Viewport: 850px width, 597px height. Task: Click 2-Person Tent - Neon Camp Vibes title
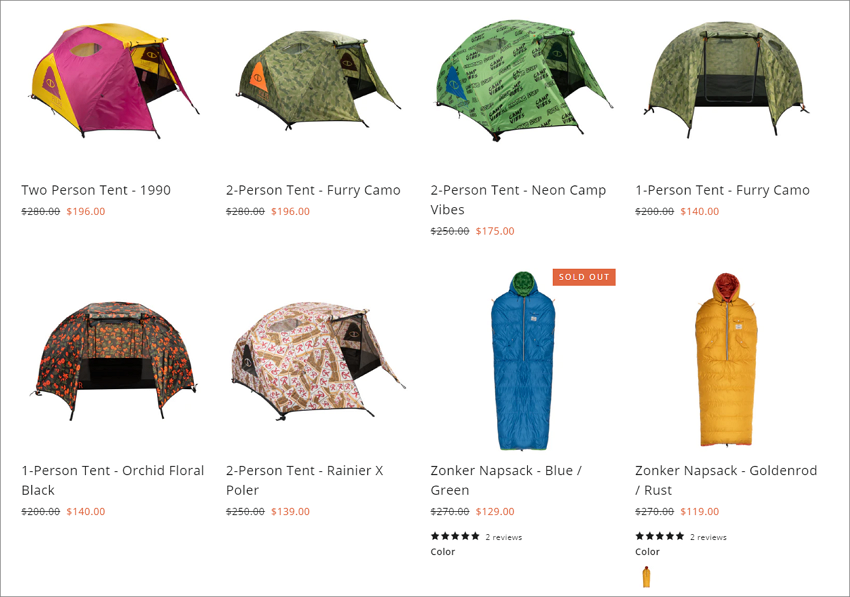pyautogui.click(x=518, y=200)
